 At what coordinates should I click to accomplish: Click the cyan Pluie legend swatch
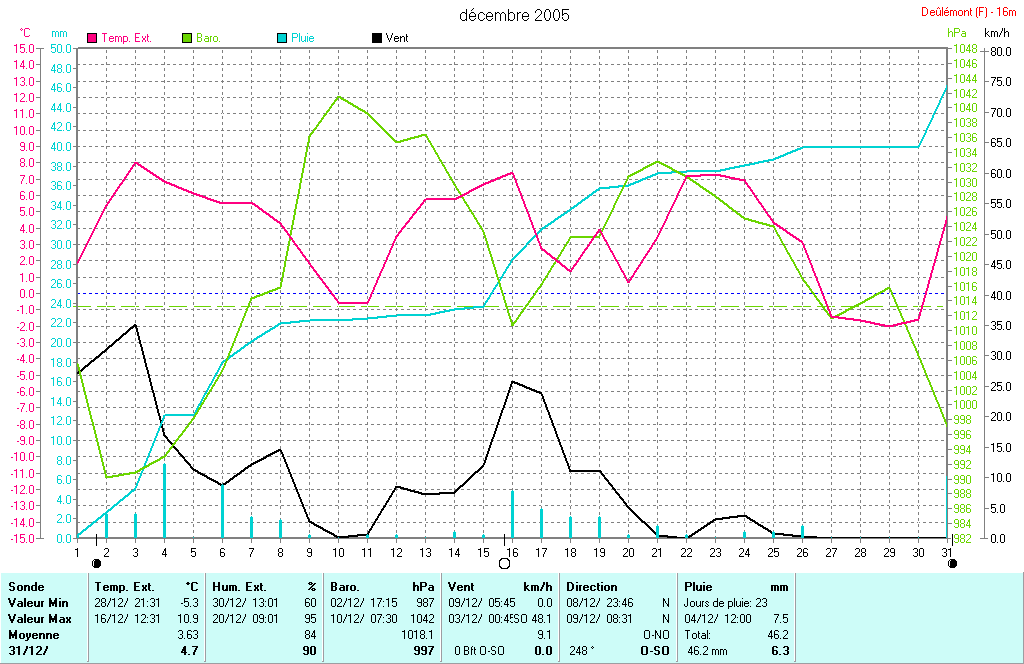click(x=281, y=38)
